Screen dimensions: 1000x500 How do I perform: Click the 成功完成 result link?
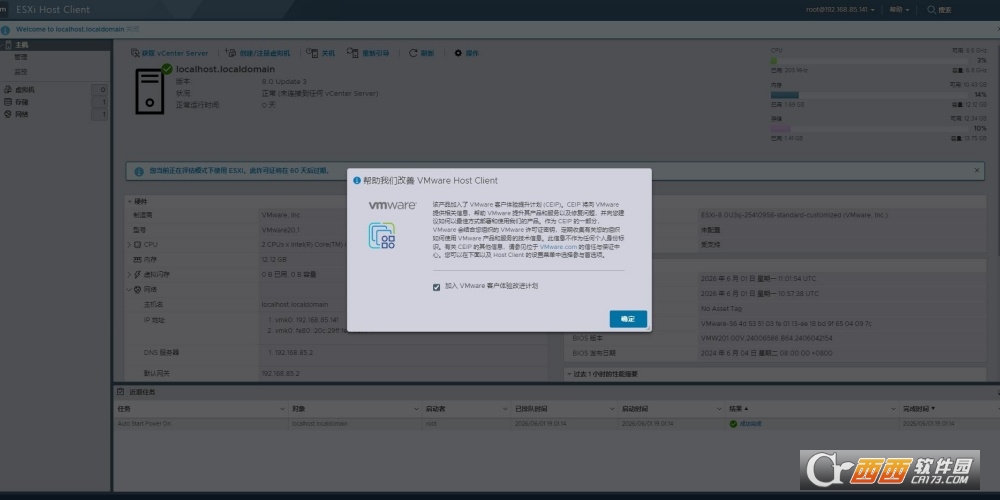pyautogui.click(x=750, y=424)
